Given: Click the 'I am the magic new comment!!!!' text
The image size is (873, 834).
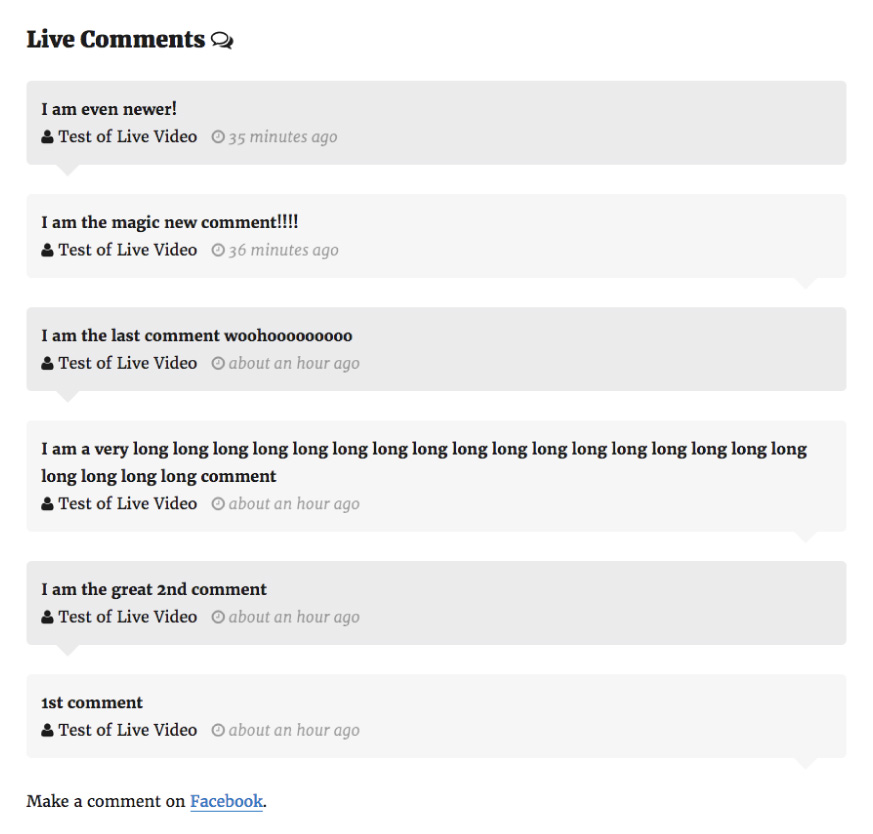Looking at the screenshot, I should pyautogui.click(x=170, y=222).
